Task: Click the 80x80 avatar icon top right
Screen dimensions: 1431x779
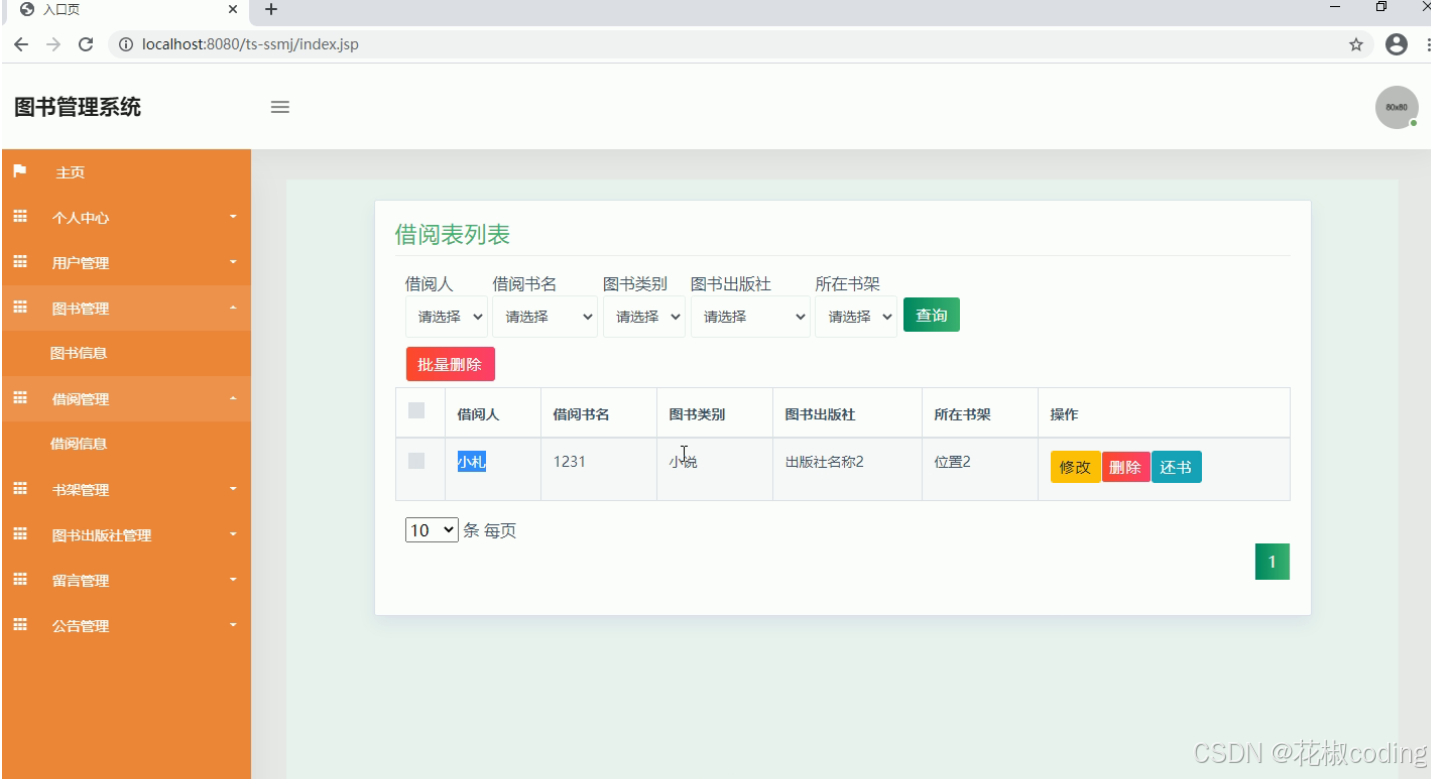Action: pyautogui.click(x=1396, y=106)
